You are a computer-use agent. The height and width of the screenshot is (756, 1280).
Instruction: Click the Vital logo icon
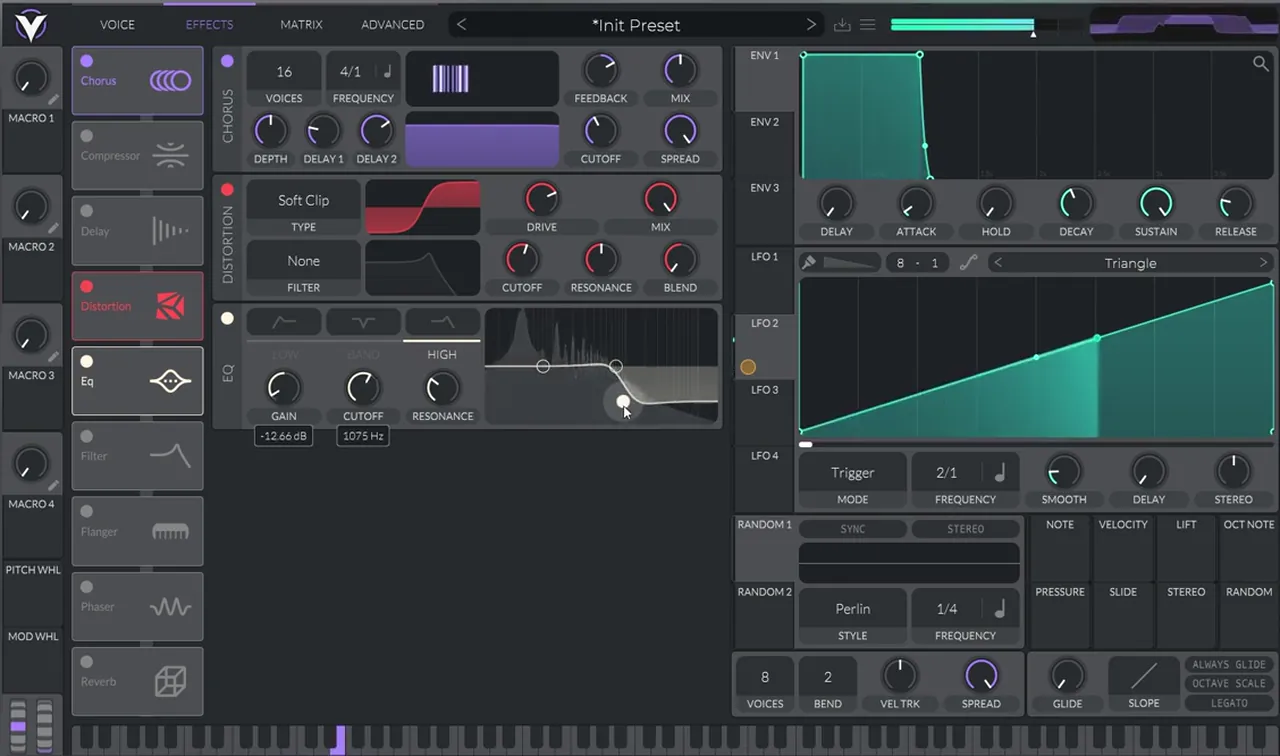30,25
